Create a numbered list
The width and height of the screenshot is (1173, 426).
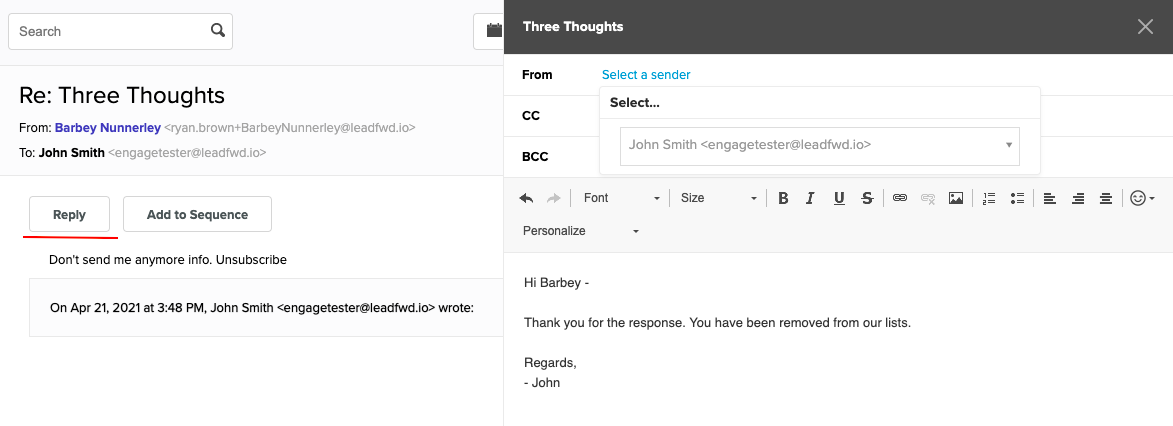click(x=989, y=198)
